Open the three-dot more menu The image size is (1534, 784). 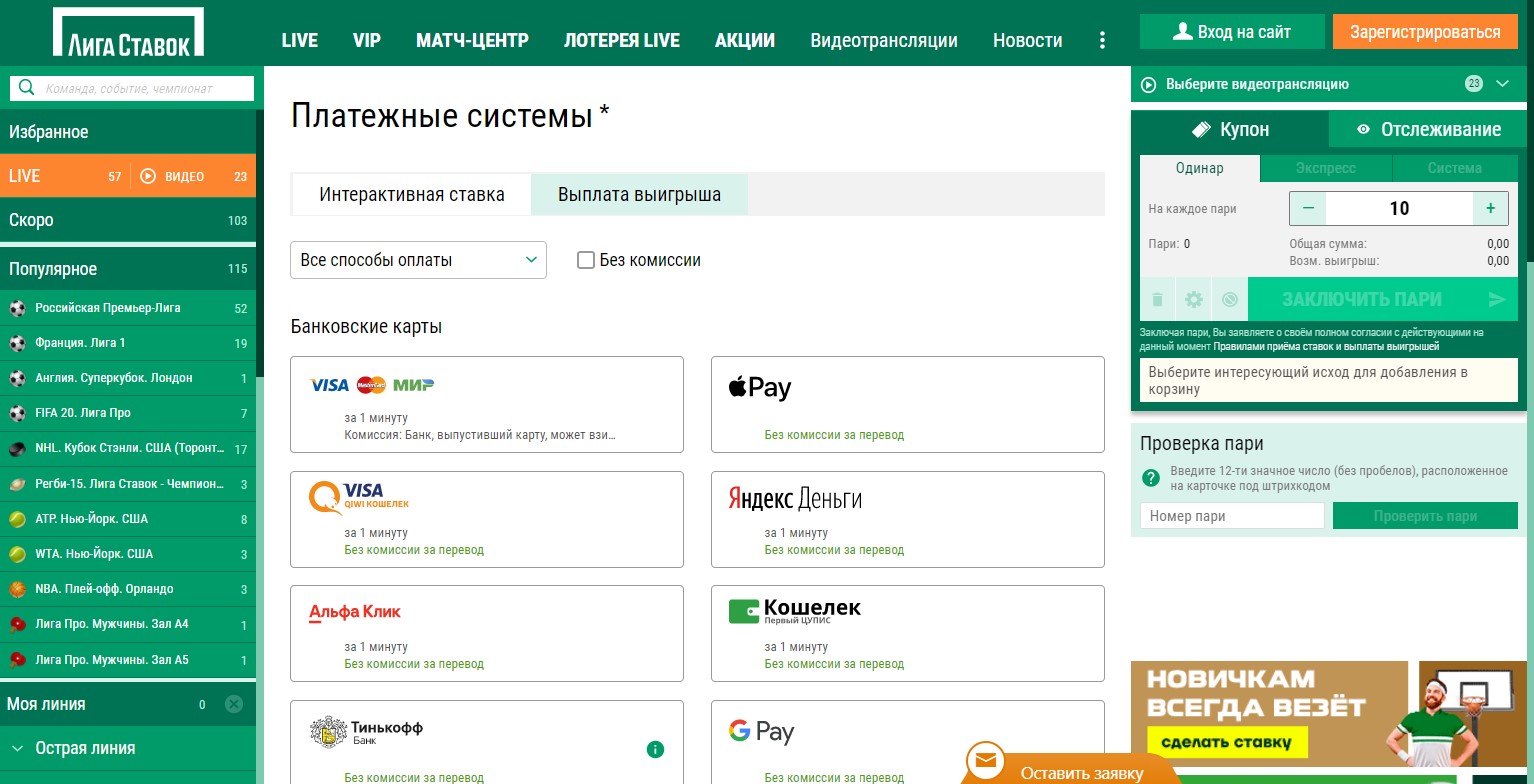click(x=1102, y=40)
